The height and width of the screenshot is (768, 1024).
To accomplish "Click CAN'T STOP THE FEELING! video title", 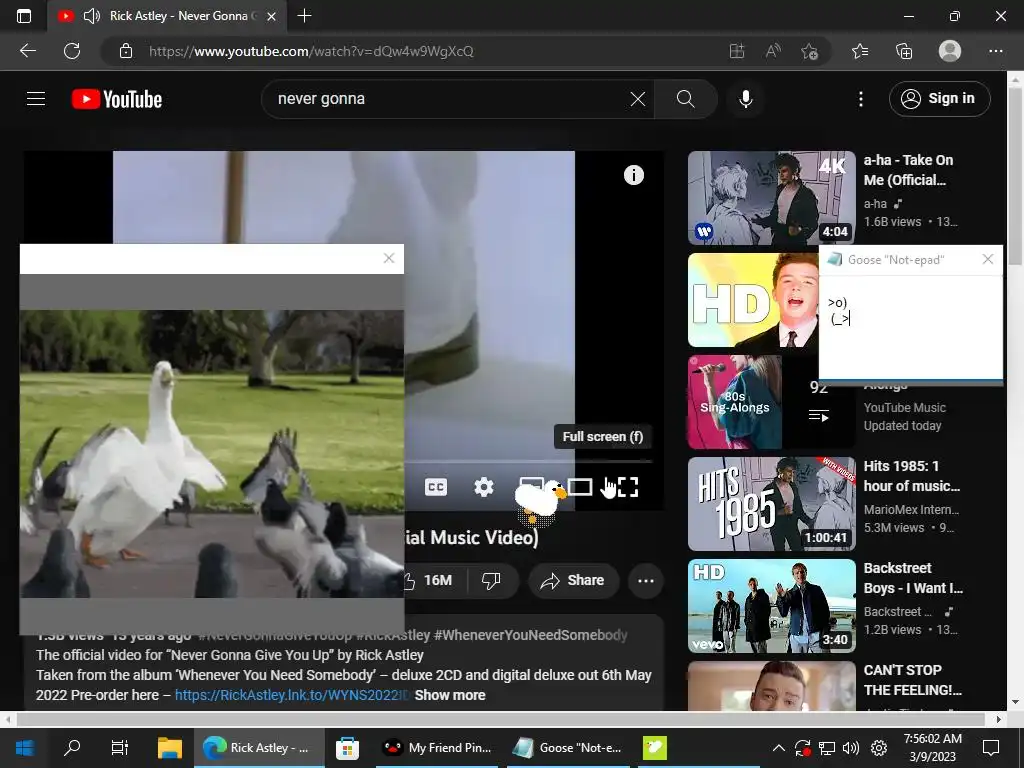I will (x=912, y=680).
